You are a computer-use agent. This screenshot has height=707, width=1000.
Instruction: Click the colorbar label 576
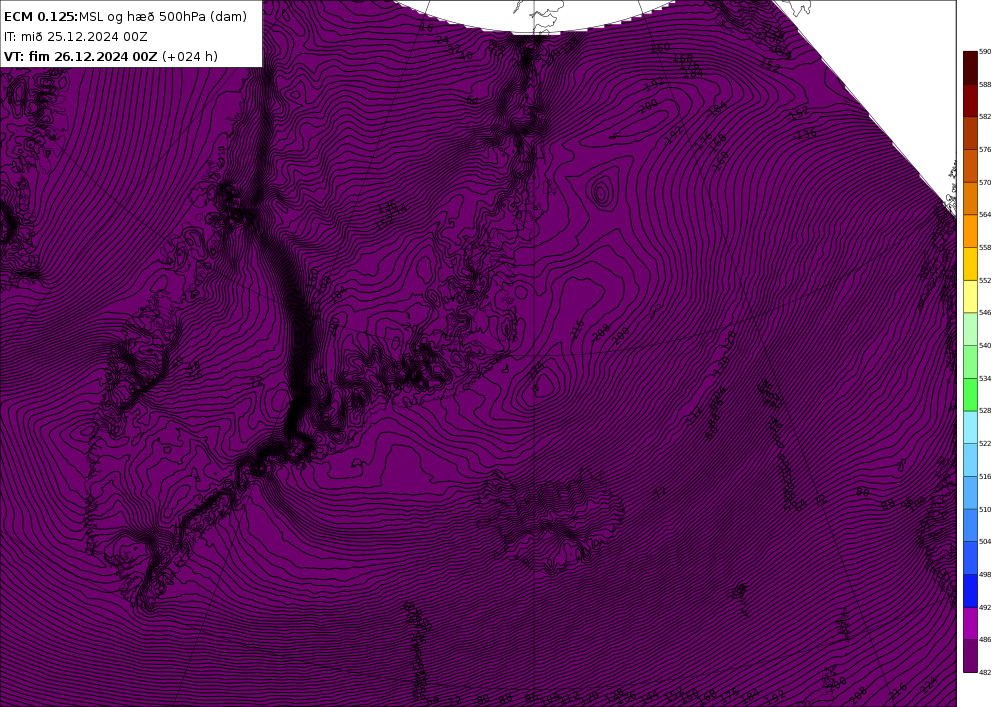click(x=985, y=150)
